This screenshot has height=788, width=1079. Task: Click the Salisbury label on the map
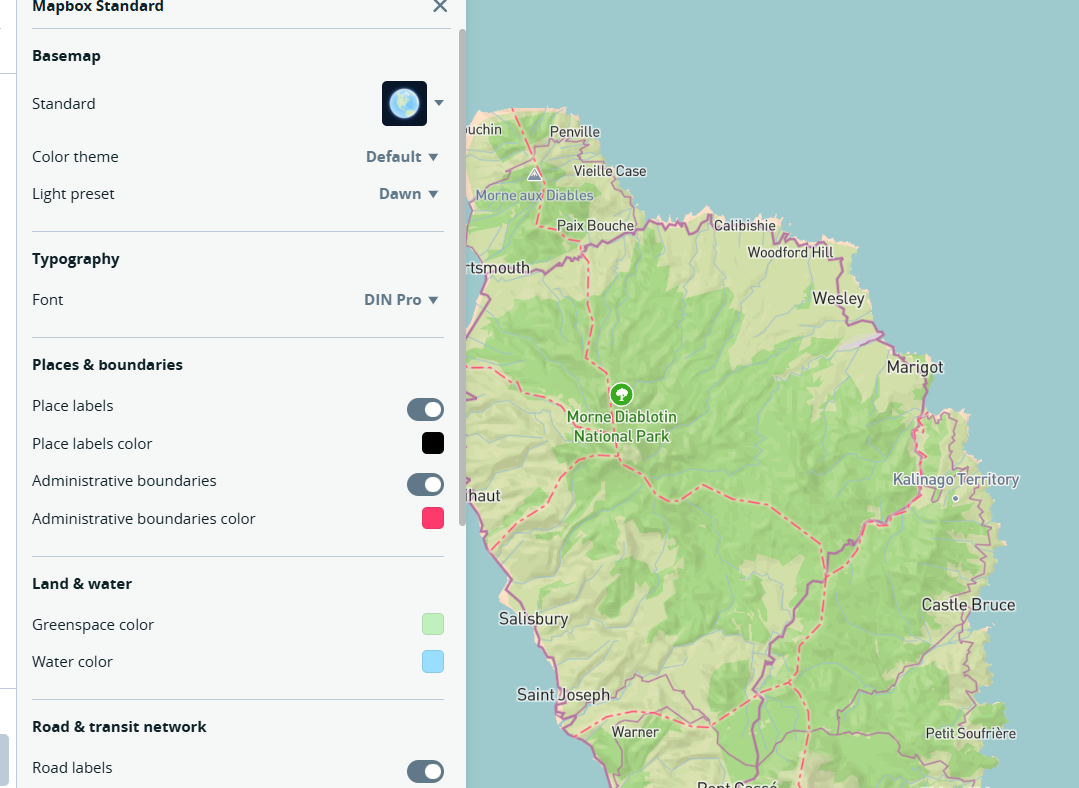pyautogui.click(x=533, y=619)
